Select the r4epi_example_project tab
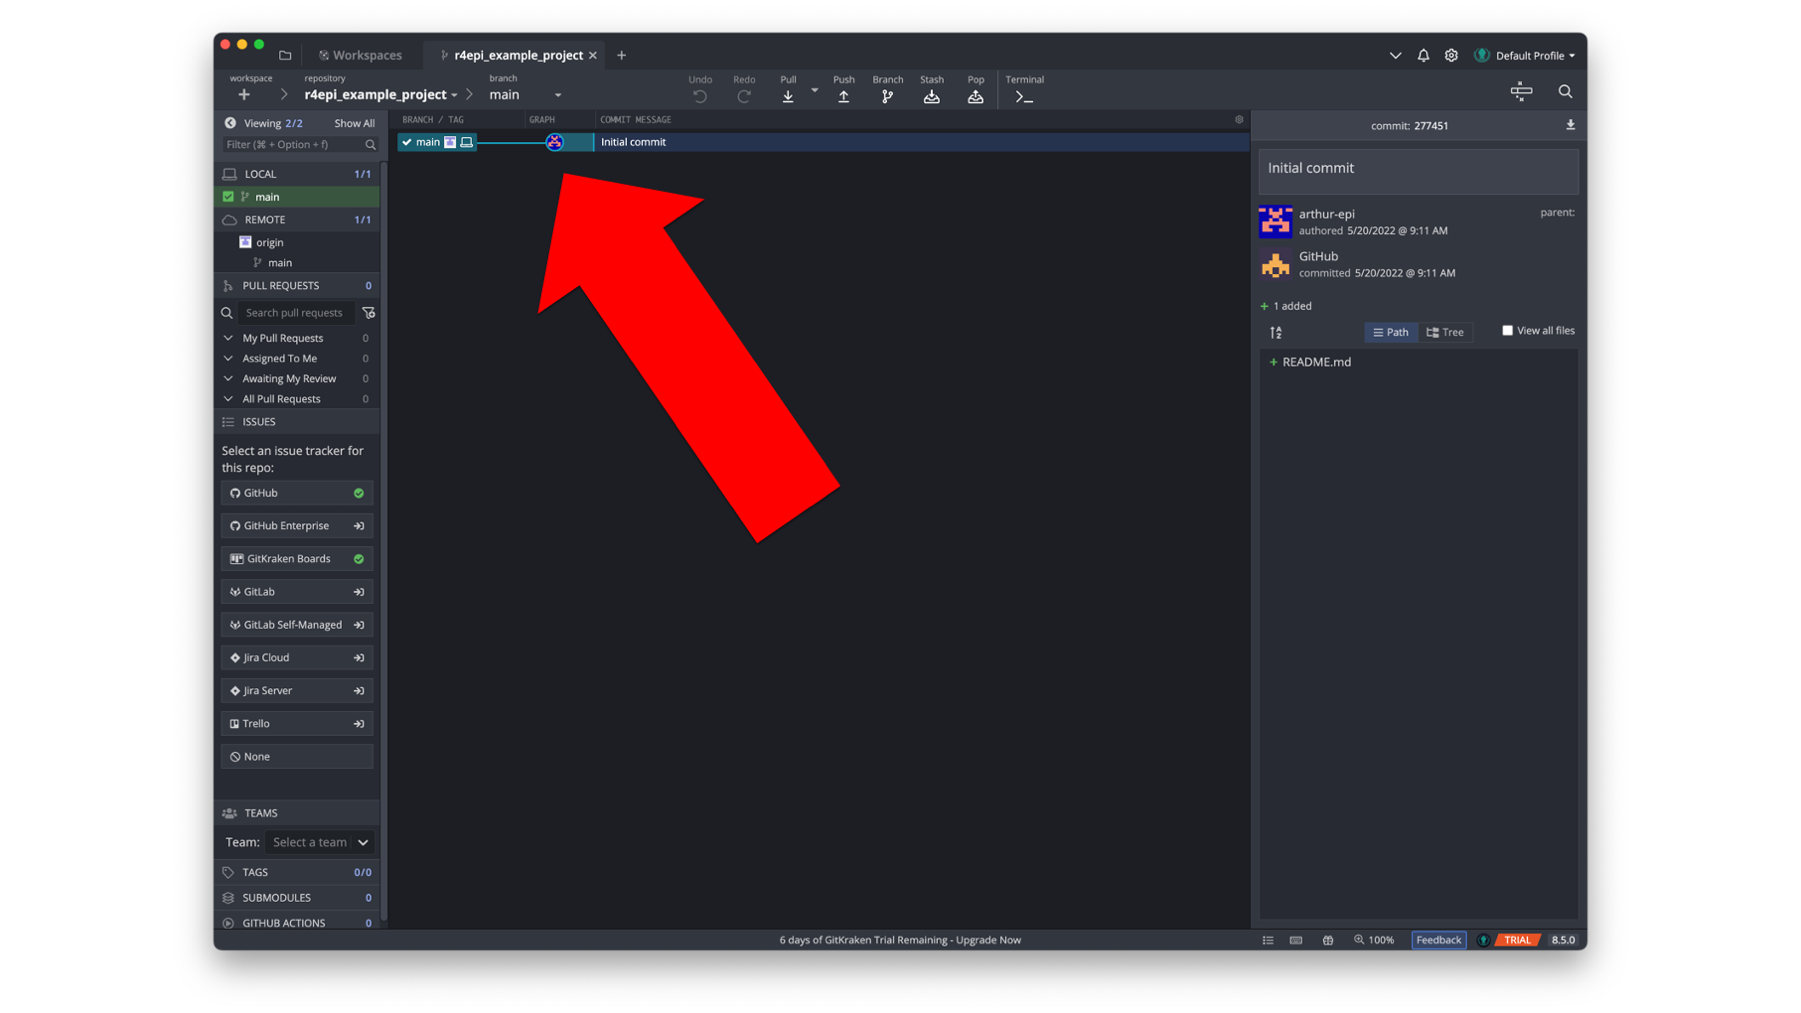Screen dimensions: 1801x1013 518,55
